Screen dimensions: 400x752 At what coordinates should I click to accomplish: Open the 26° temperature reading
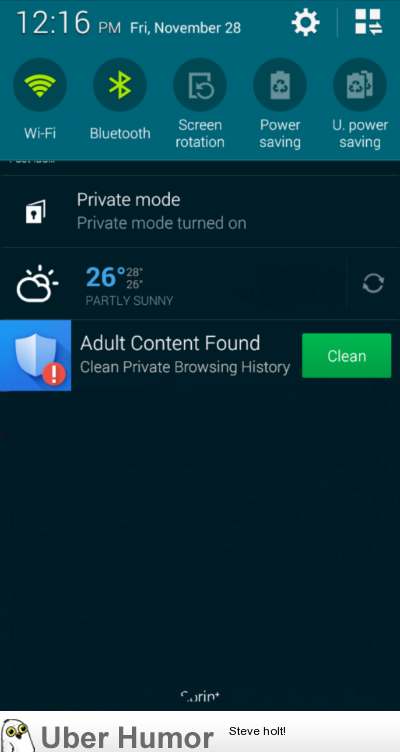click(106, 277)
